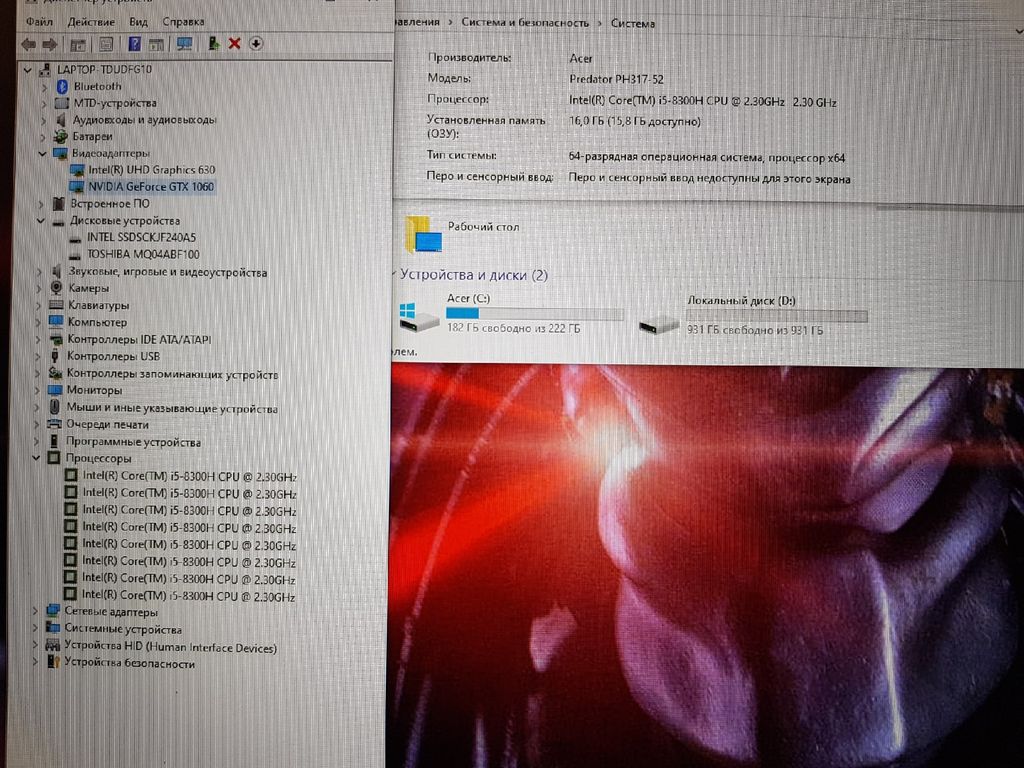This screenshot has width=1024, height=768.
Task: Open the Справка menu
Action: 184,22
